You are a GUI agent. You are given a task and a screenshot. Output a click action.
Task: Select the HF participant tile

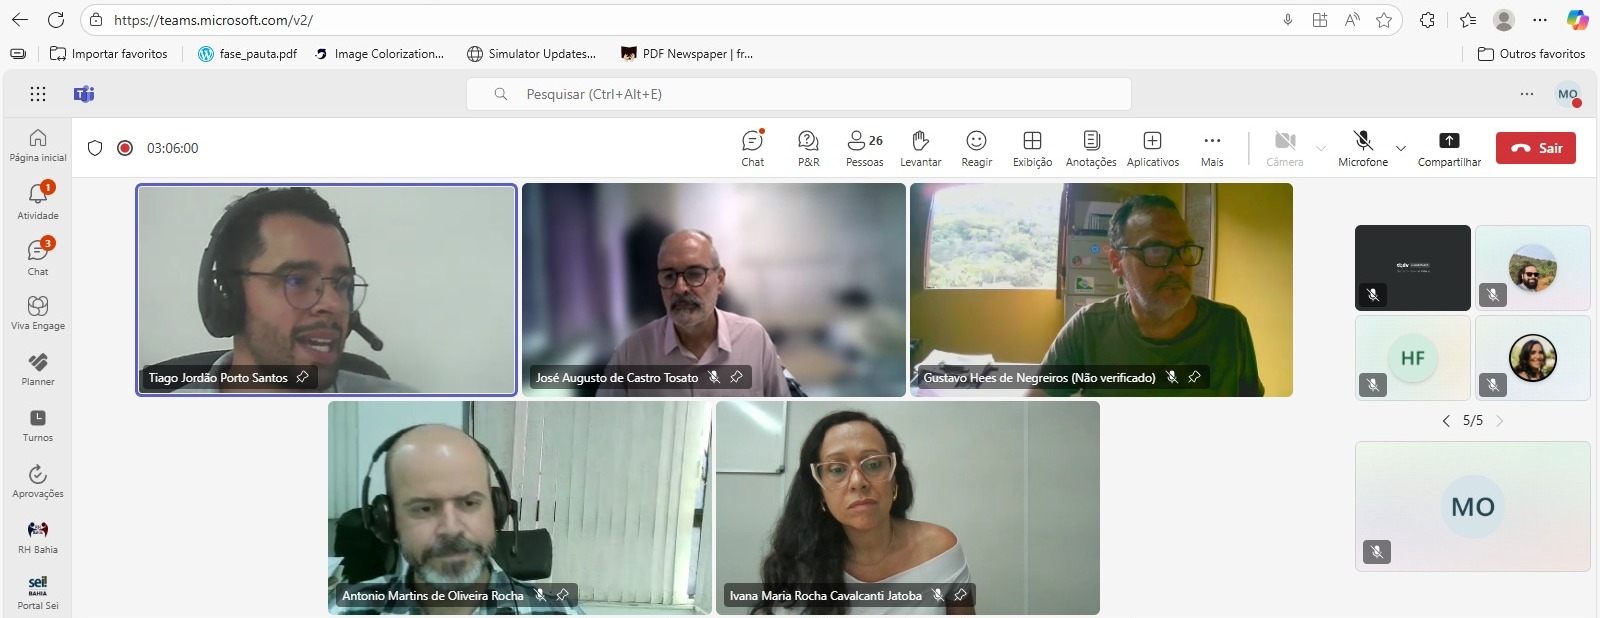click(x=1412, y=358)
